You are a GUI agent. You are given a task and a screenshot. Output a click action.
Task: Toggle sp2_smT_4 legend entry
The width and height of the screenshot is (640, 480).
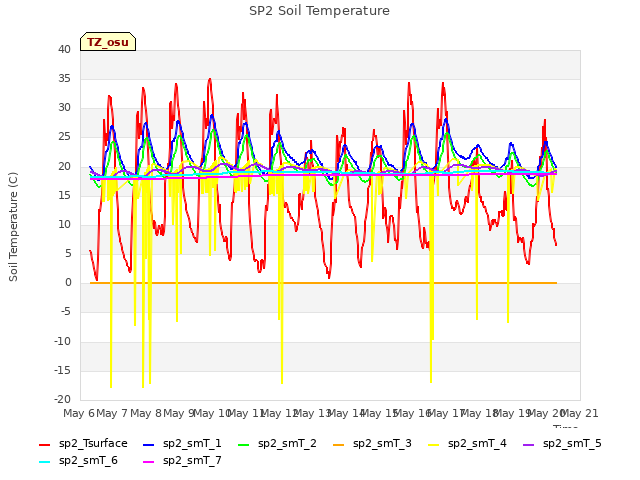click(467, 444)
